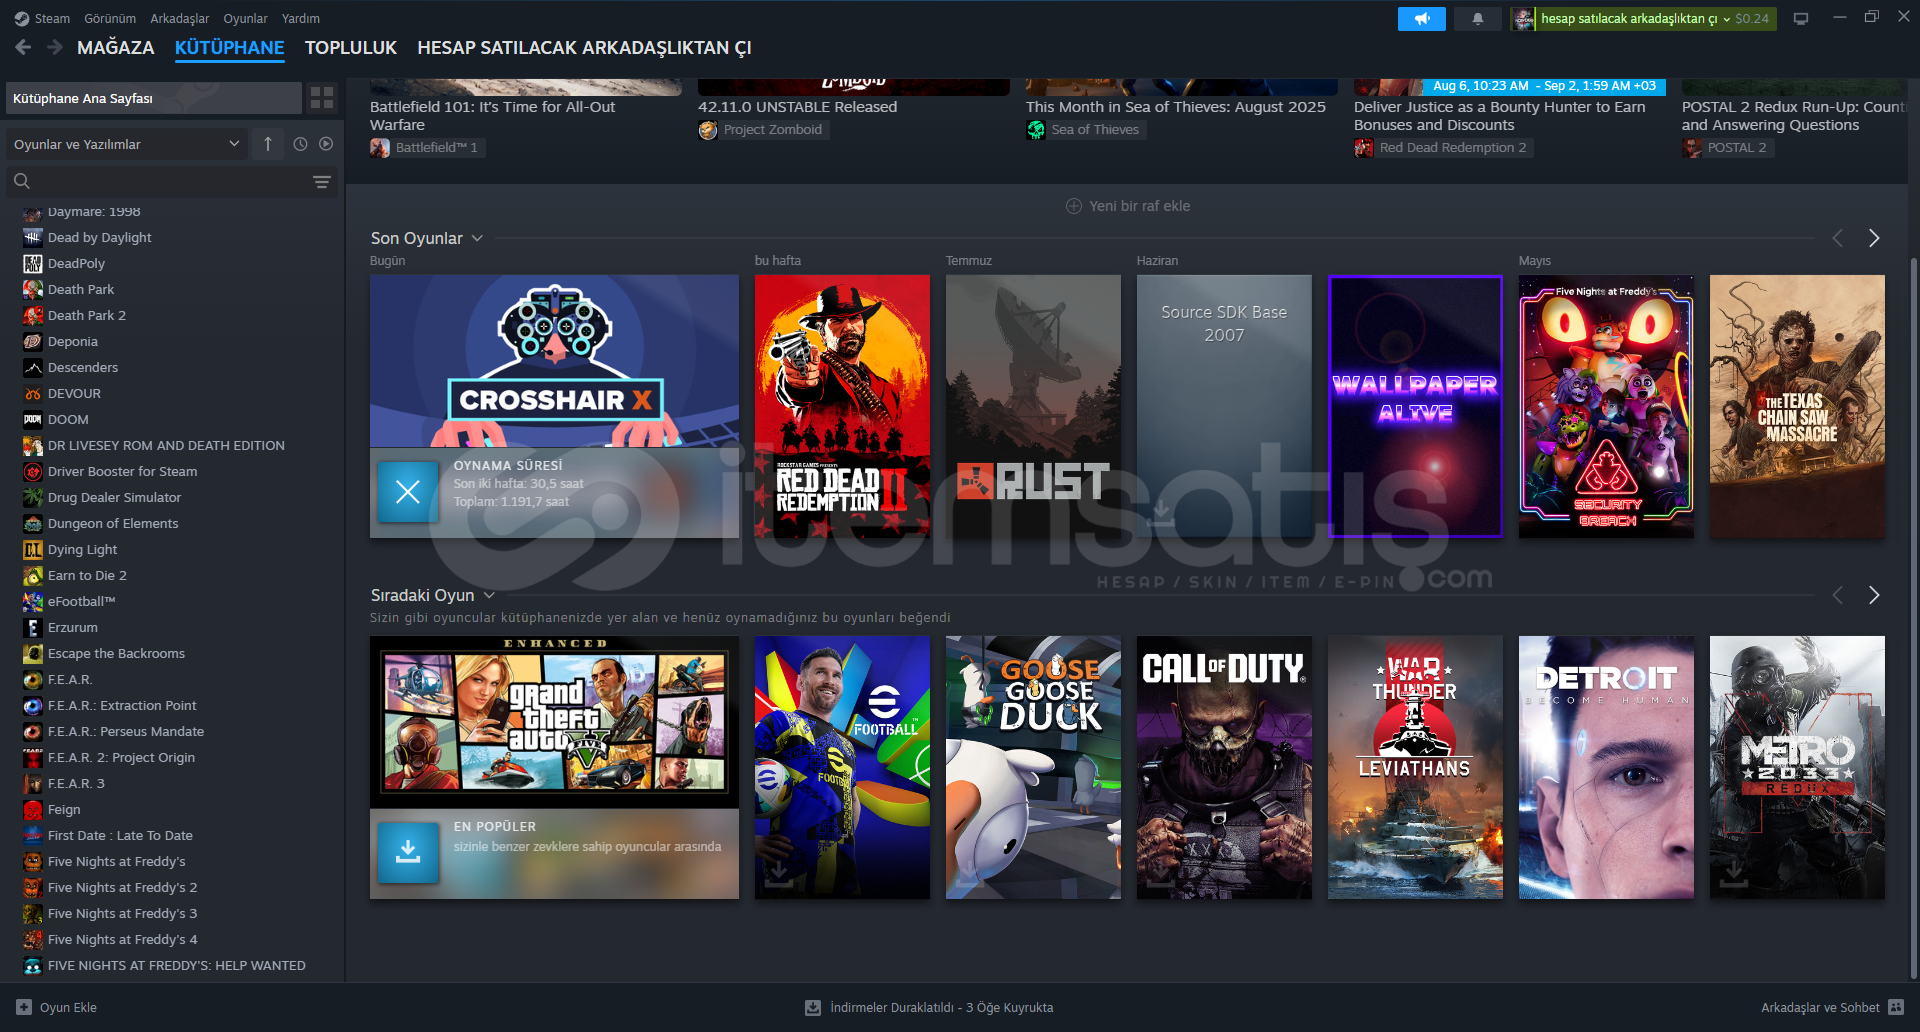Open the Steam menu
Image resolution: width=1920 pixels, height=1032 pixels.
coord(52,18)
